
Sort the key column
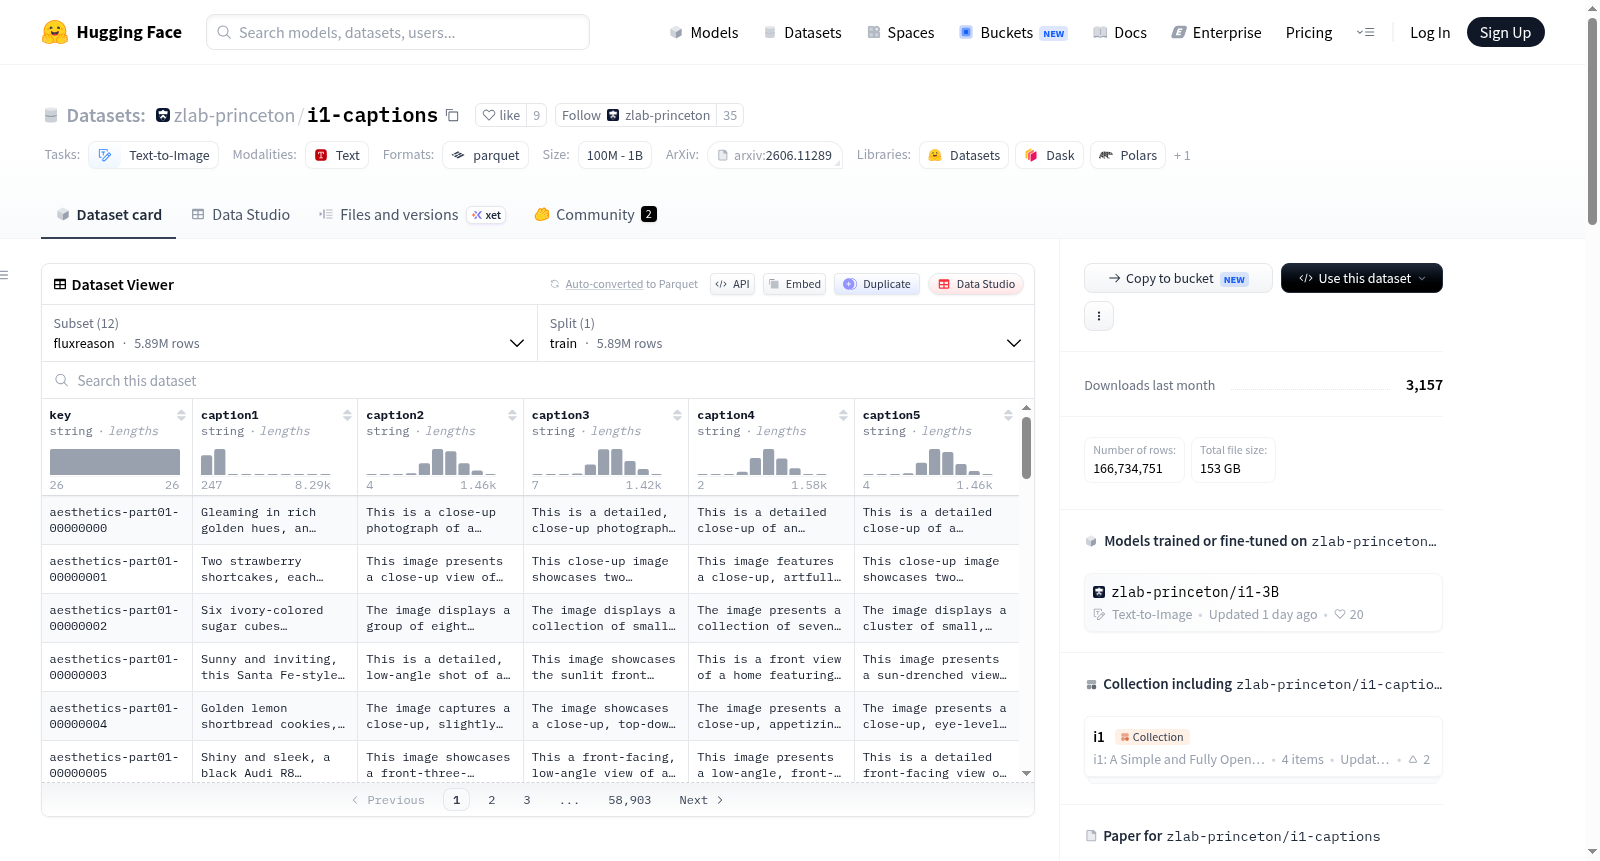coord(181,415)
